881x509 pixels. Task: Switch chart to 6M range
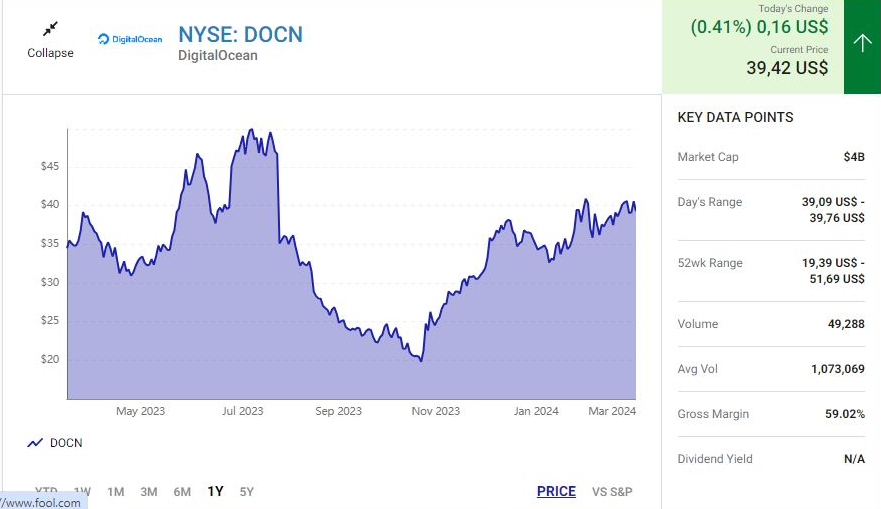pos(182,491)
